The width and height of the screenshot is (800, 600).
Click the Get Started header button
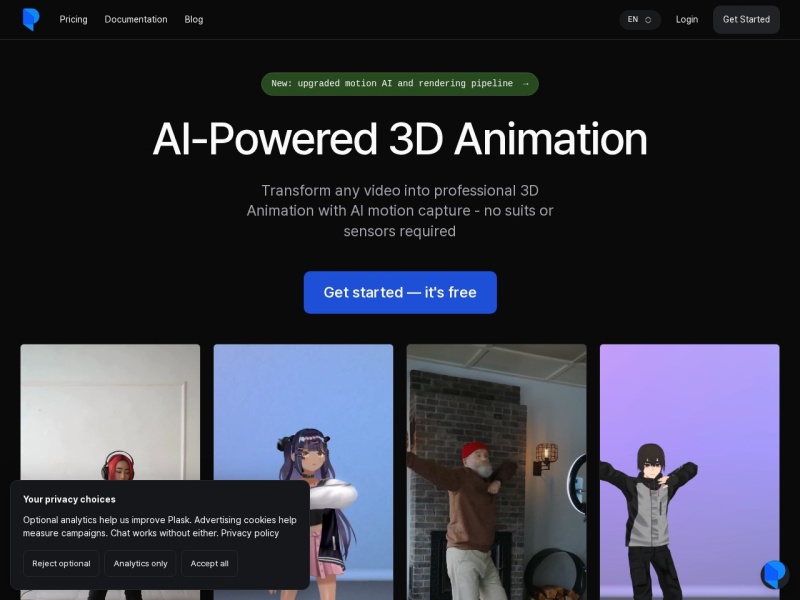pos(746,19)
